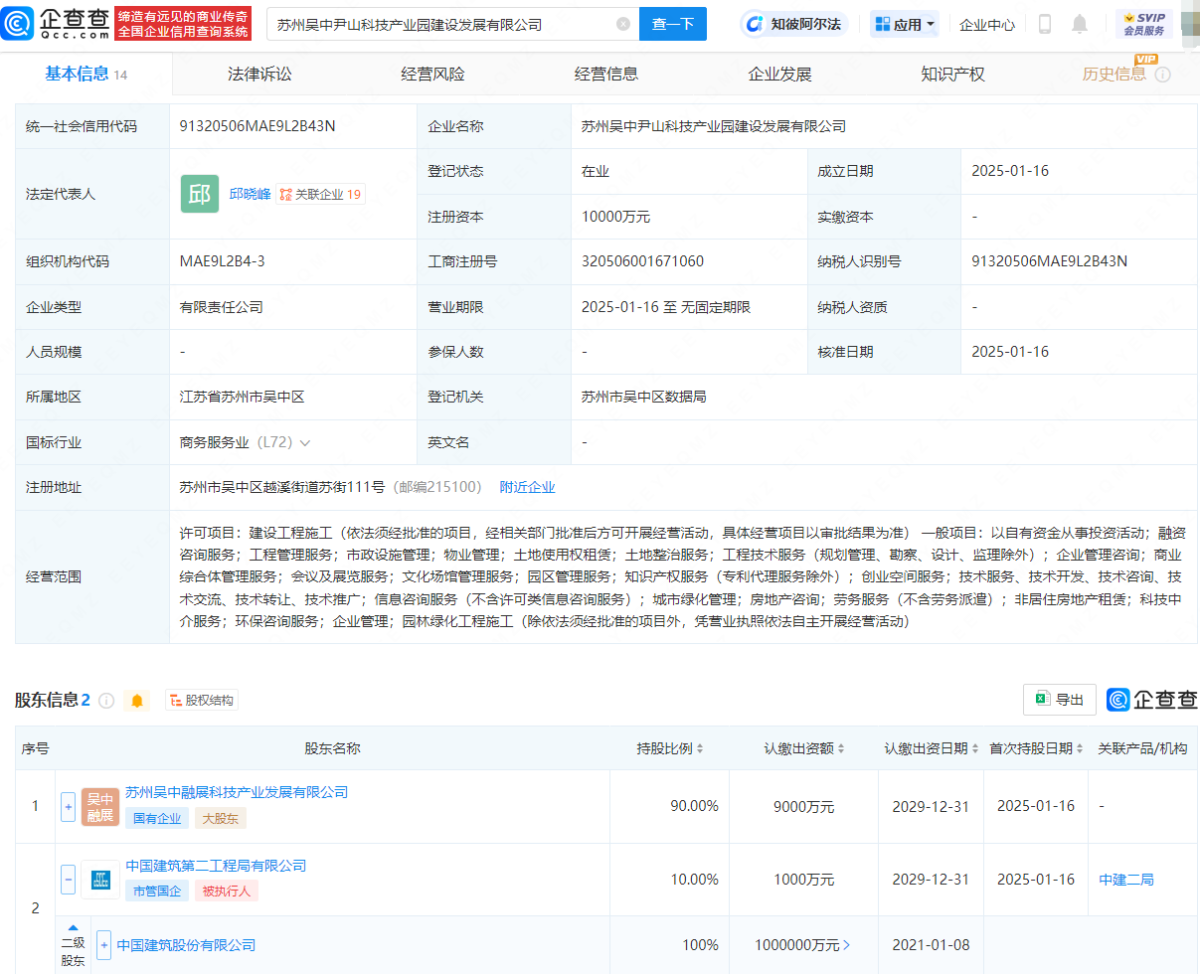1200x974 pixels.
Task: Select 组织机构代码 MAE9L2B4-3
Action: coord(222,262)
